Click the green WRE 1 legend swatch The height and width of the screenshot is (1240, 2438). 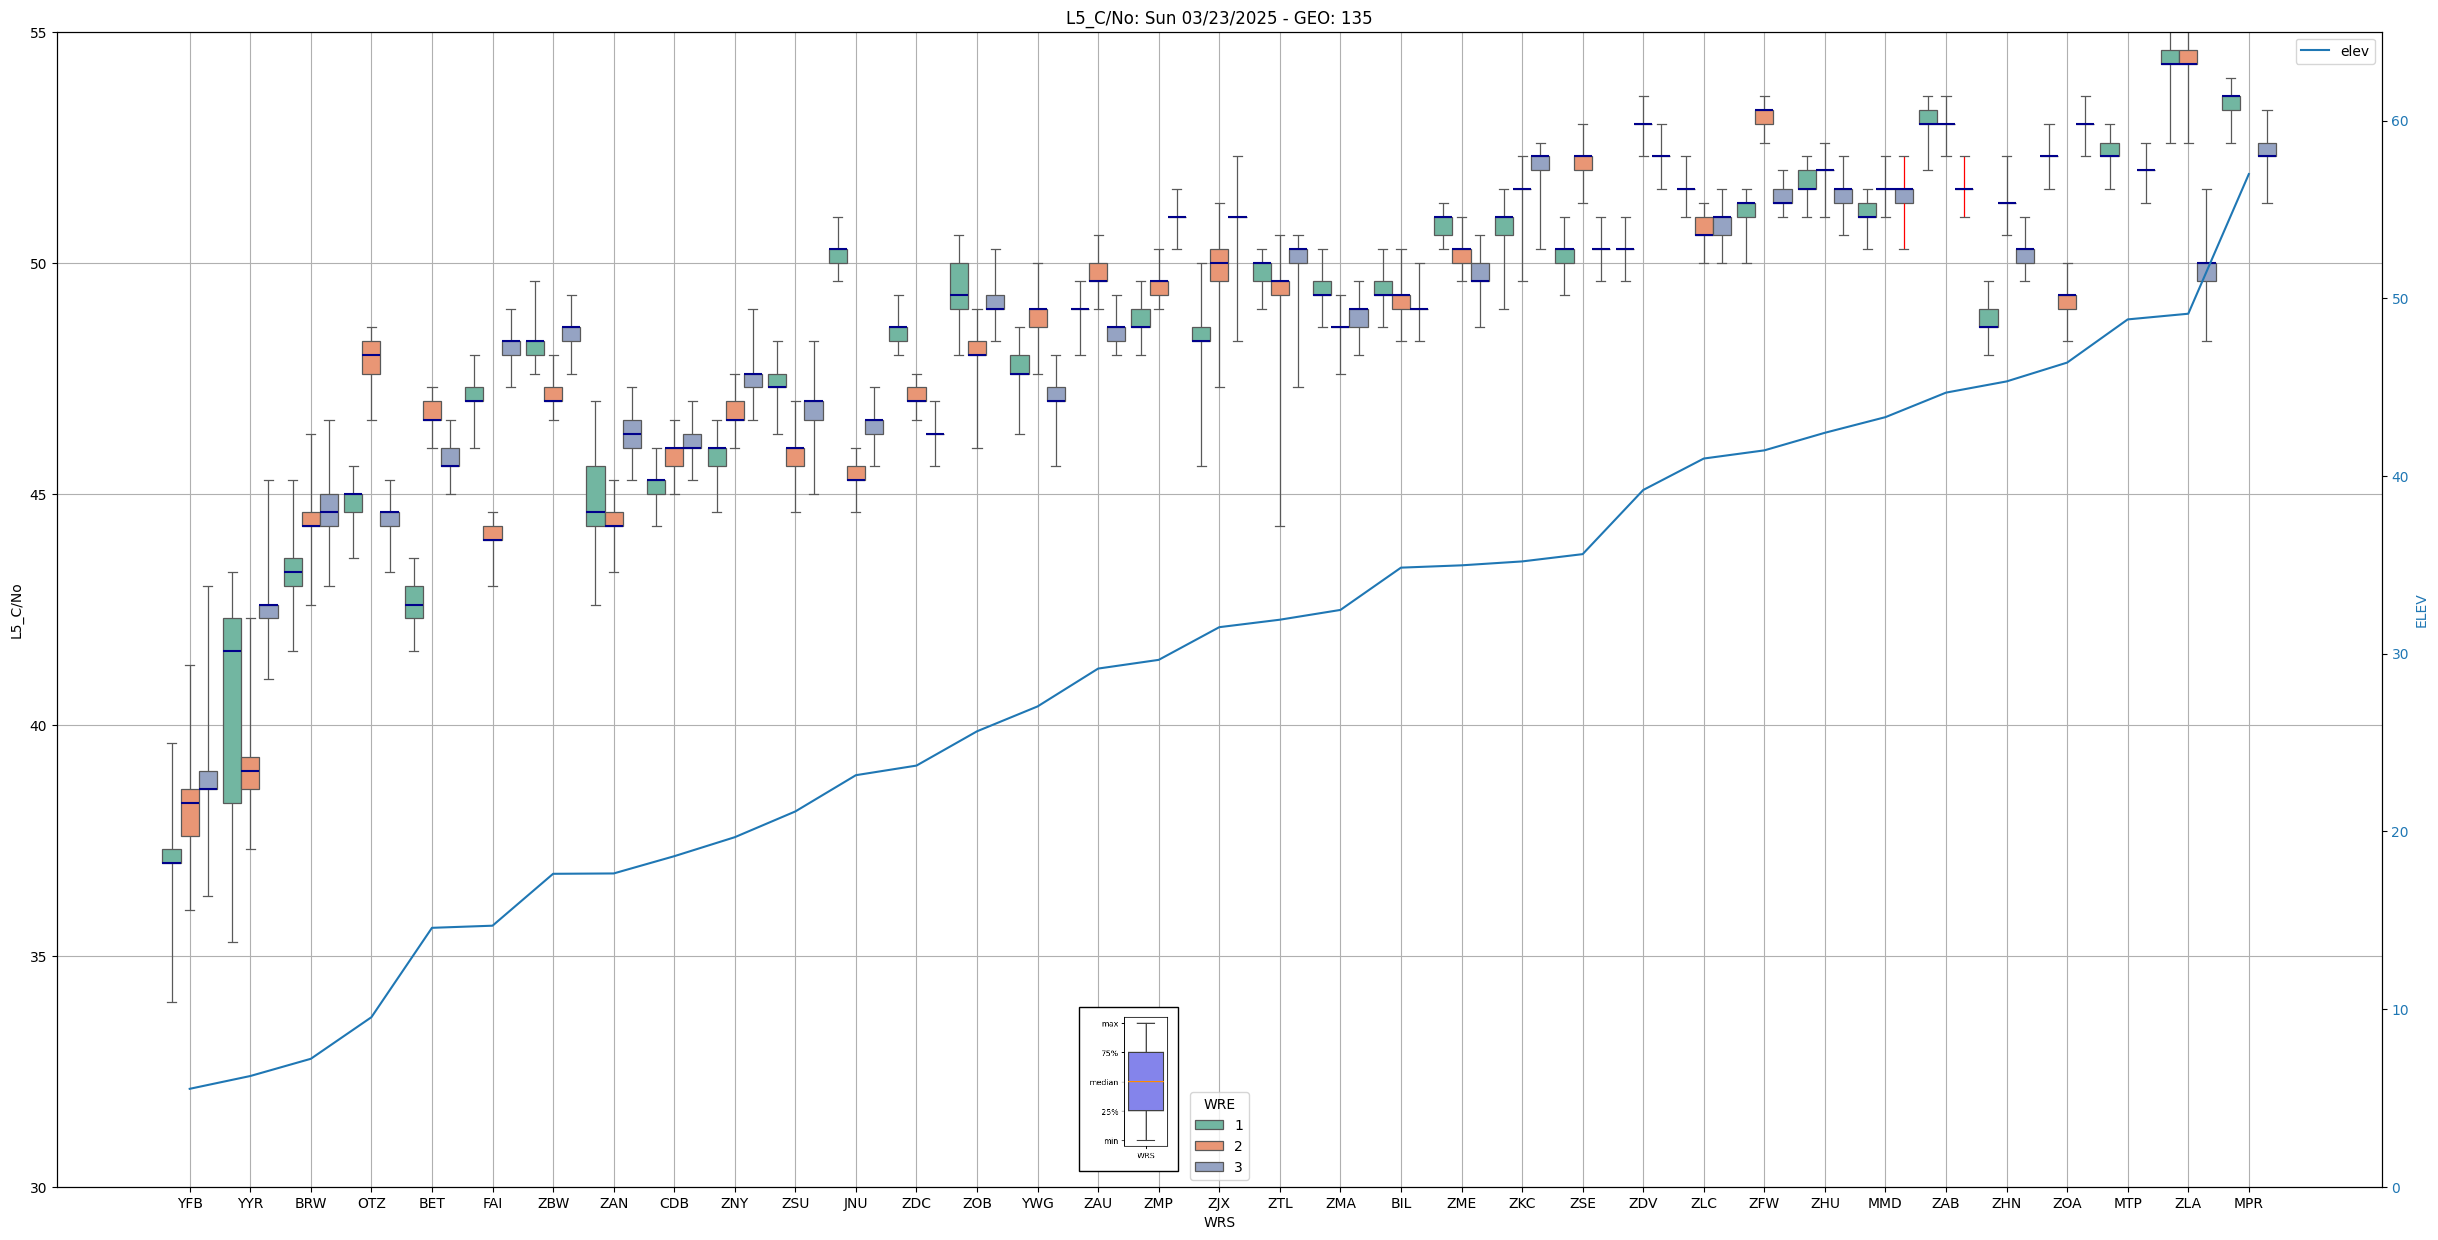(1209, 1125)
